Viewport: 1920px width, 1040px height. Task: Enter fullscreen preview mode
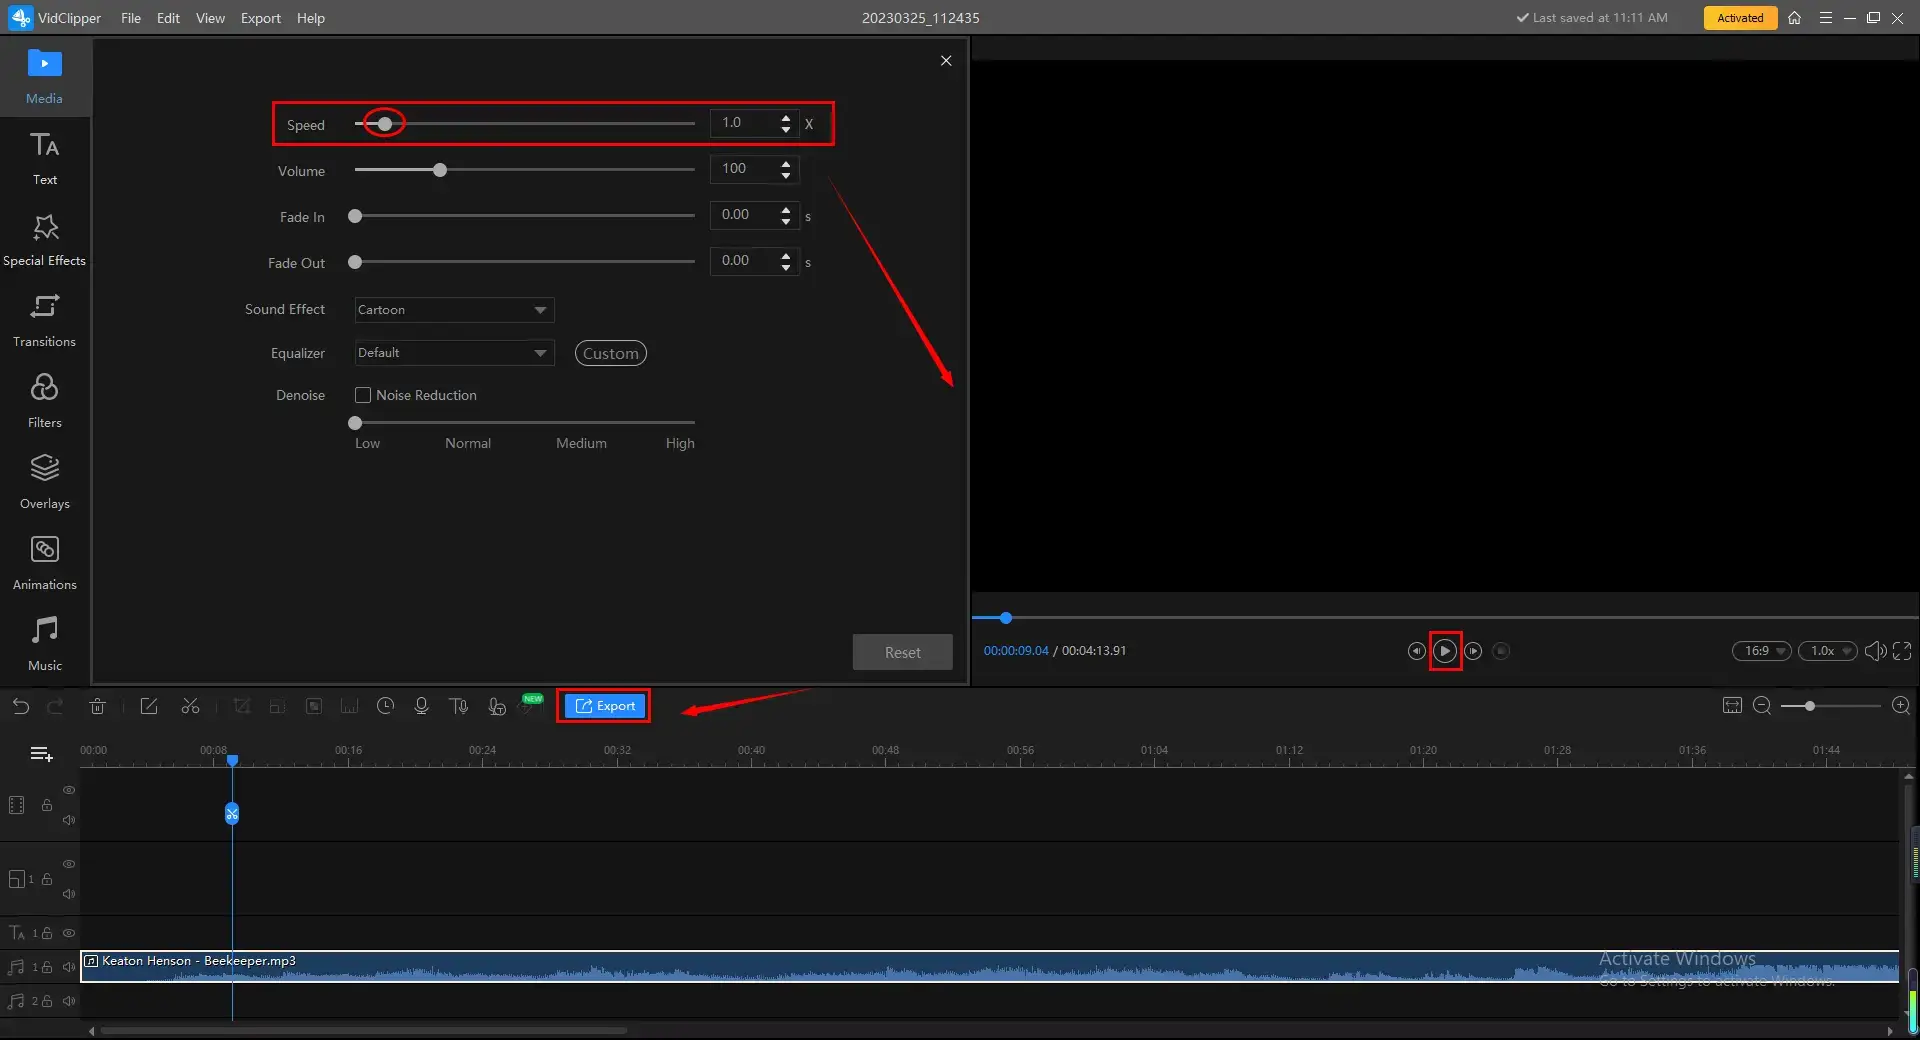(1902, 651)
